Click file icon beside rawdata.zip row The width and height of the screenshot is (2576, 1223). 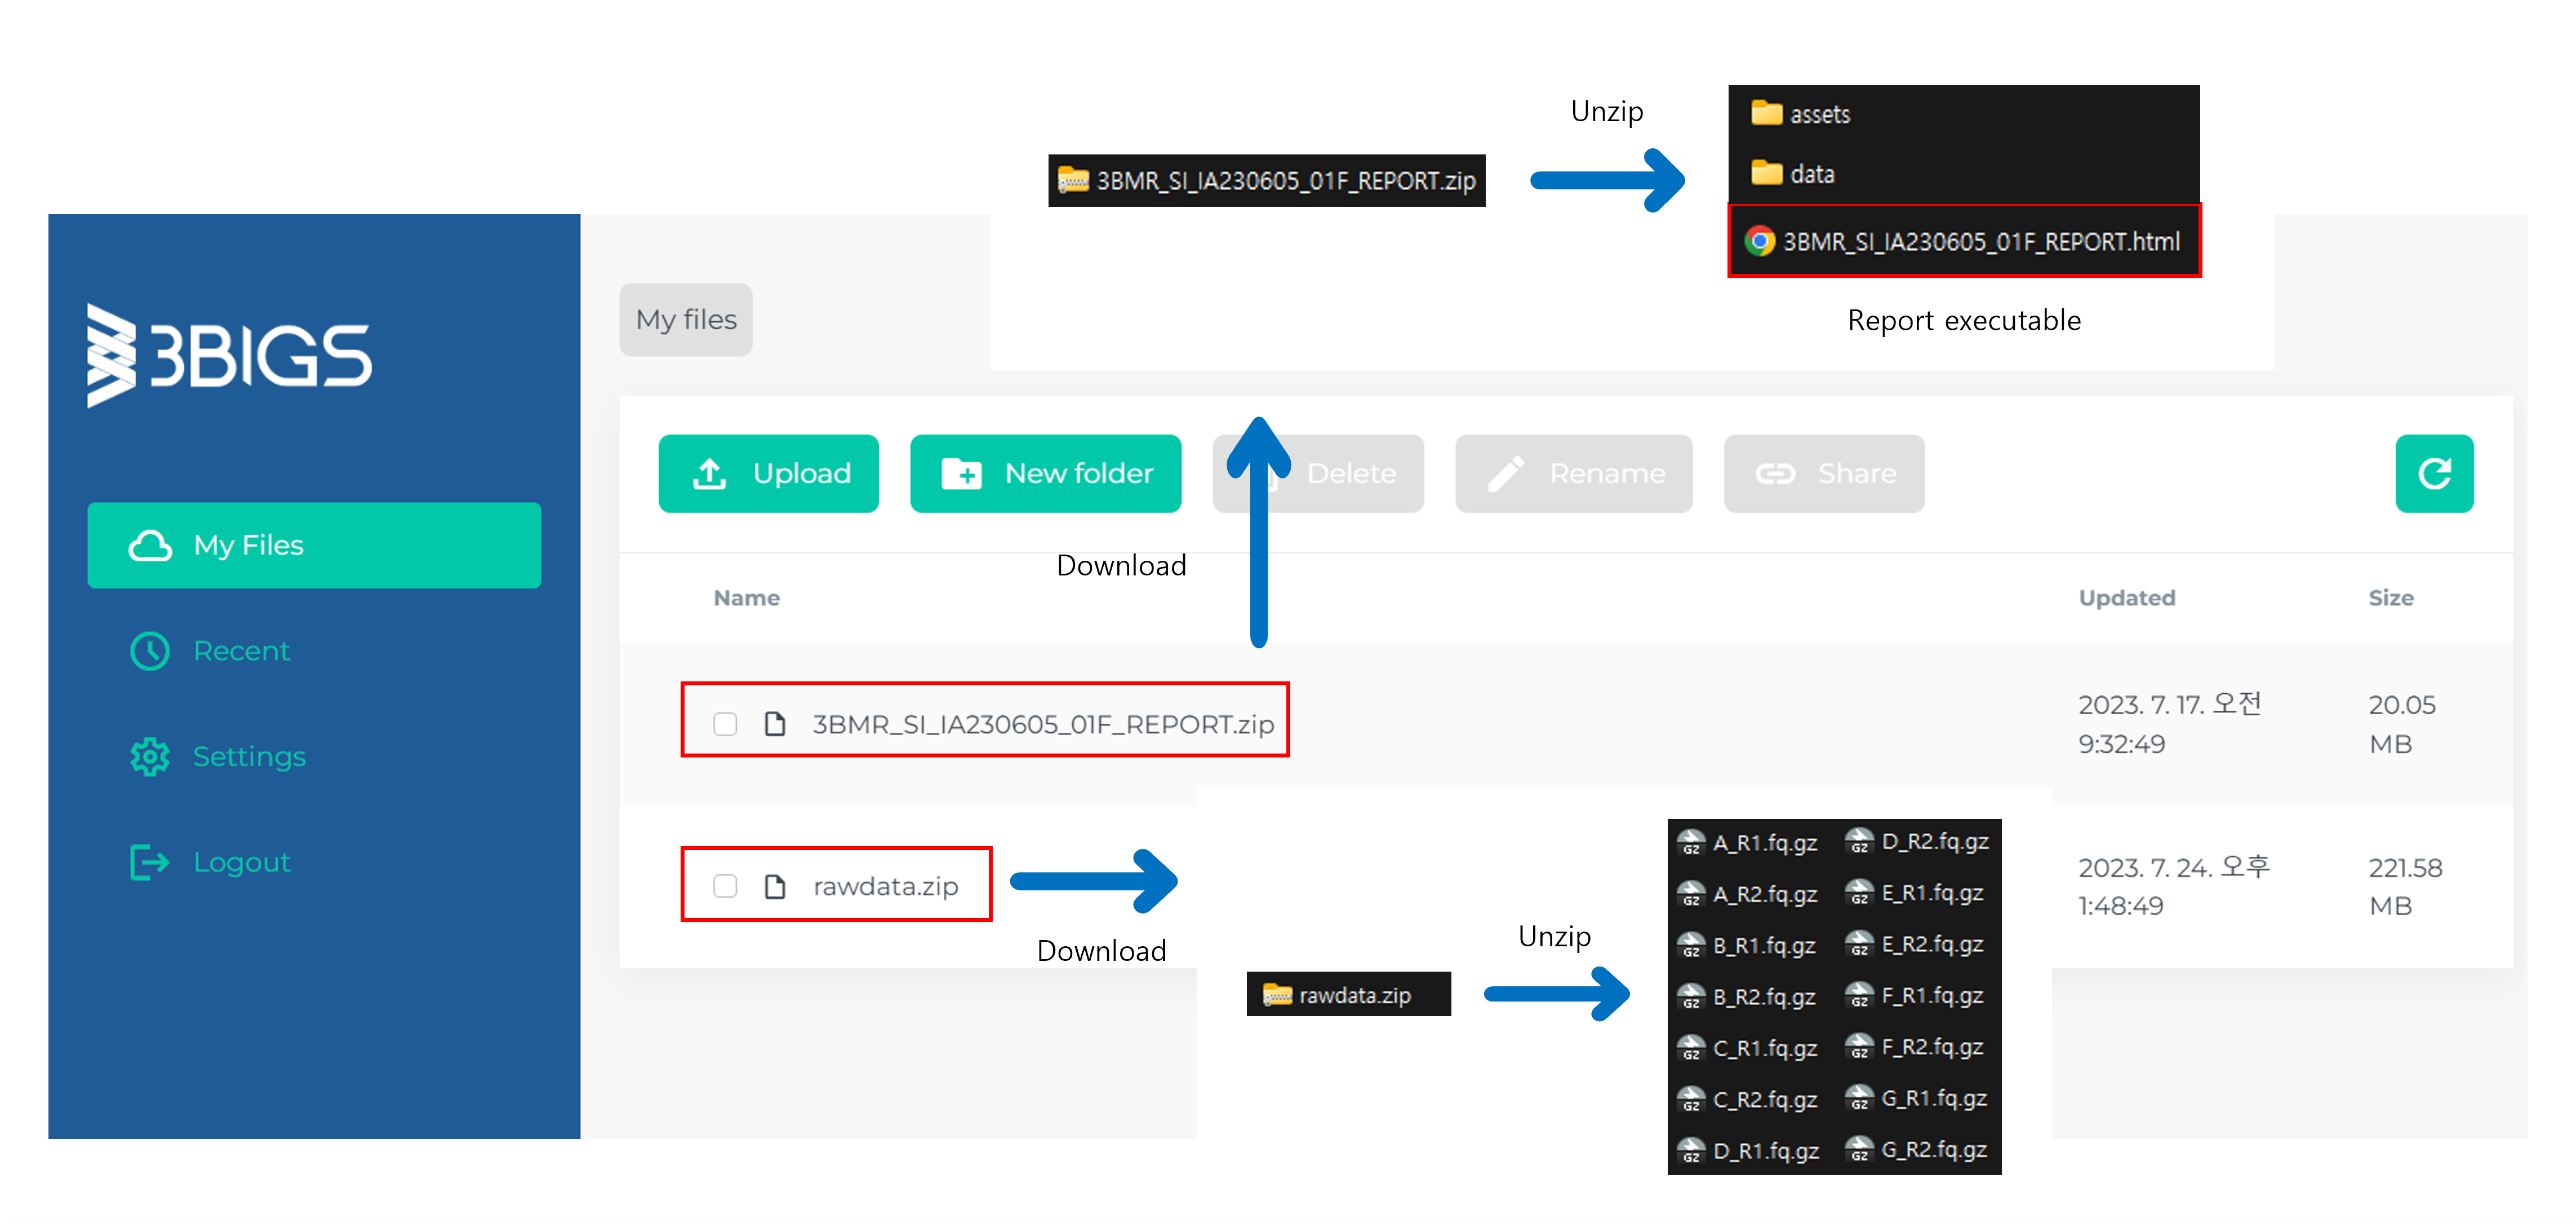[775, 886]
